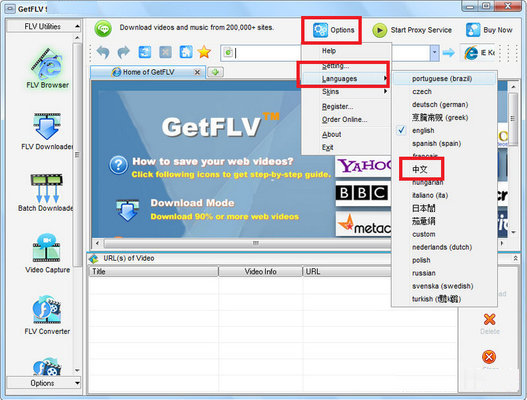Screen dimensions: 527x400
Task: Click Start Proxy Service button
Action: click(x=412, y=30)
